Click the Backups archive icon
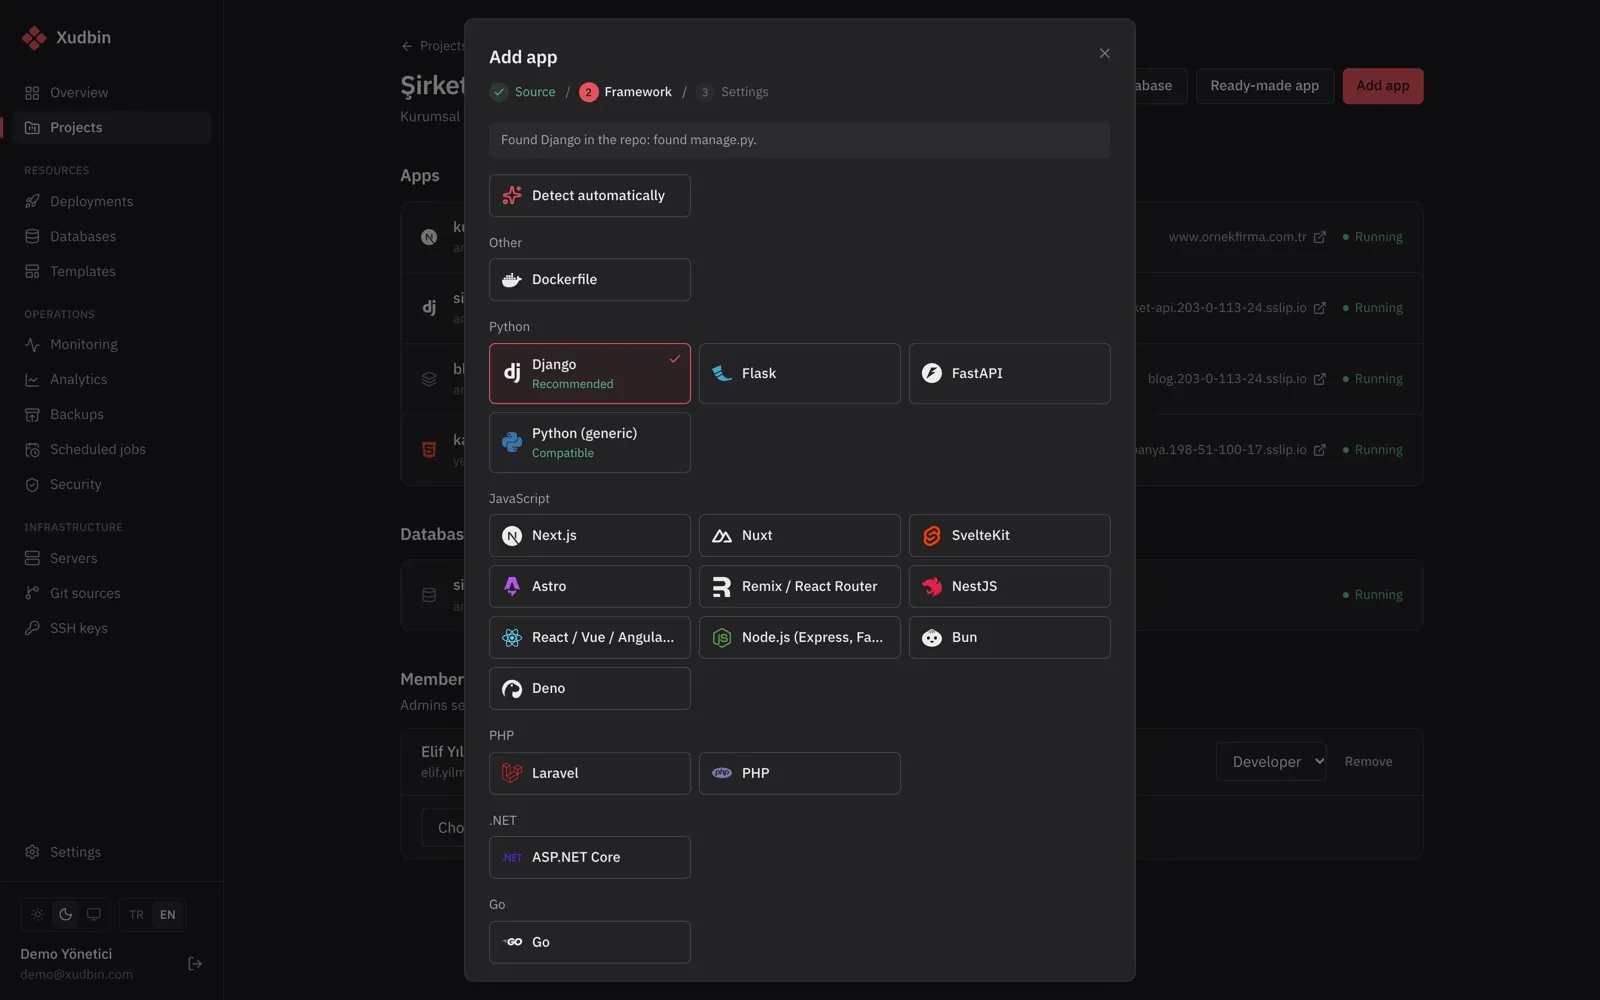This screenshot has width=1600, height=1000. pyautogui.click(x=32, y=415)
